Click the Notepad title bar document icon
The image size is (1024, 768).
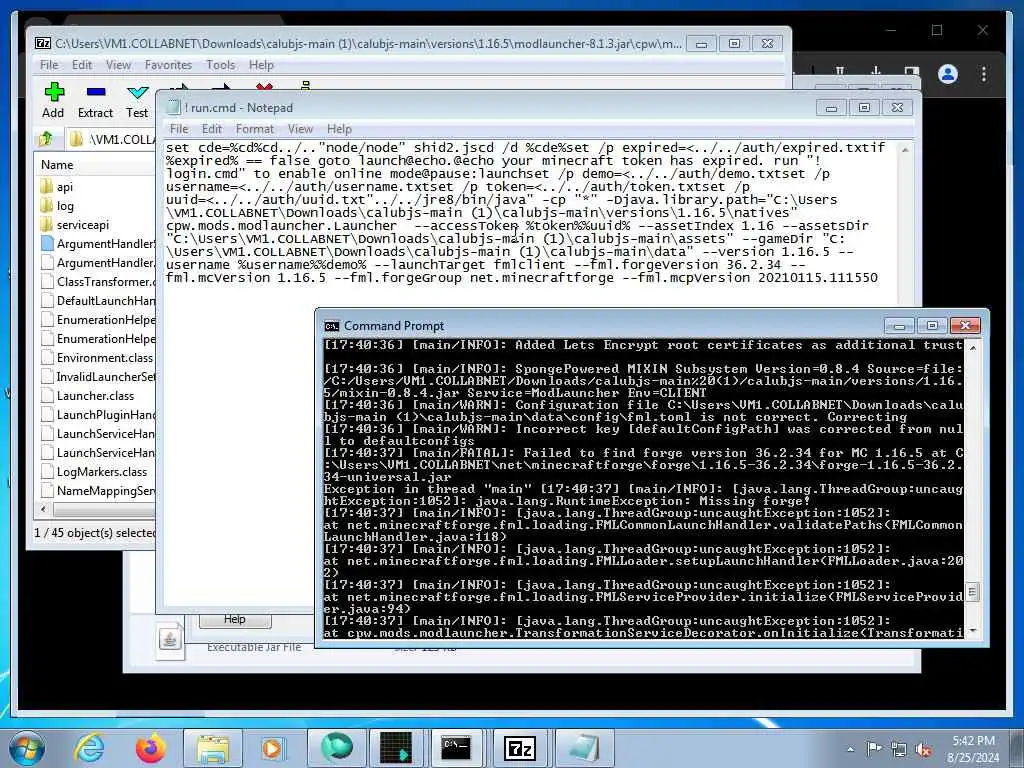(173, 107)
